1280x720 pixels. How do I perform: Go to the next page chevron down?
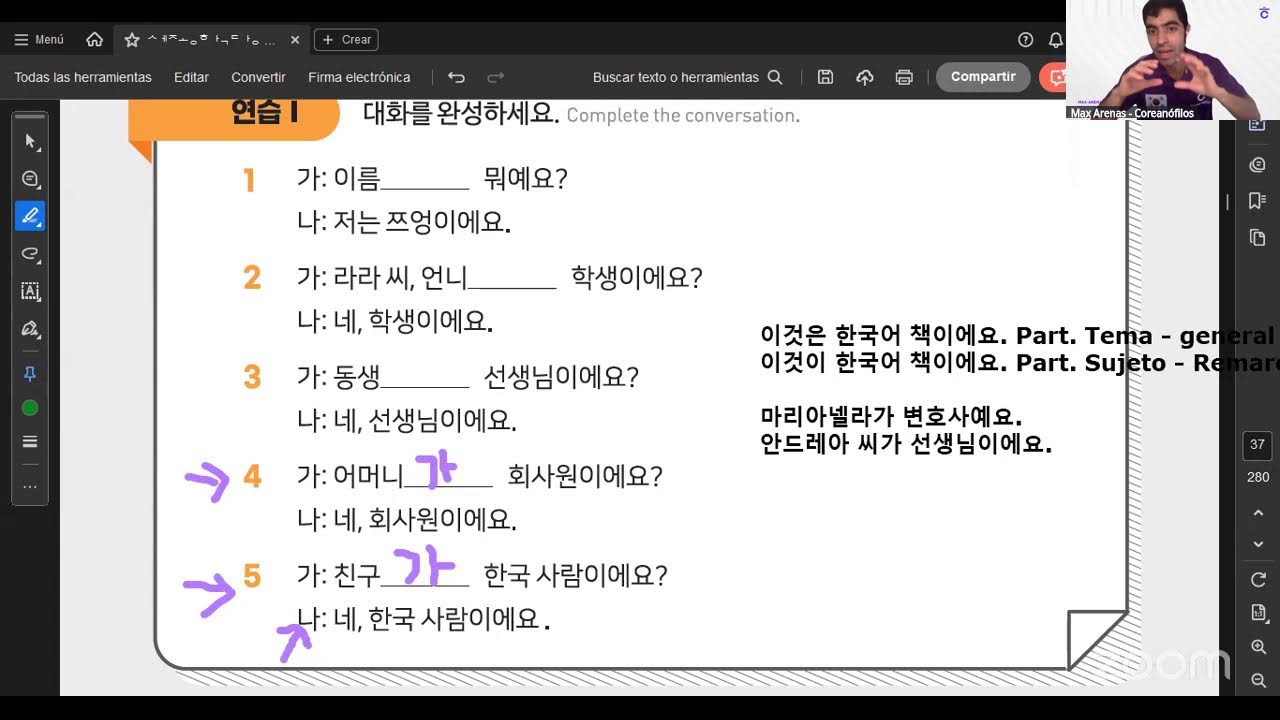pos(1258,545)
